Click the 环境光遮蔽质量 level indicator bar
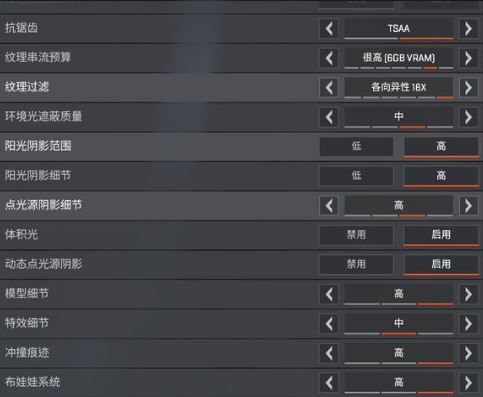The height and width of the screenshot is (397, 483). (399, 127)
